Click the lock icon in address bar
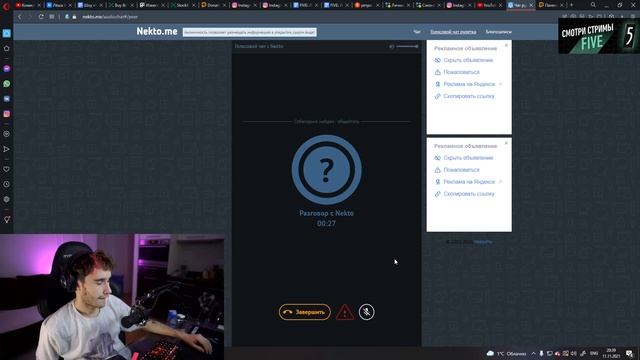The width and height of the screenshot is (640, 360). click(74, 17)
